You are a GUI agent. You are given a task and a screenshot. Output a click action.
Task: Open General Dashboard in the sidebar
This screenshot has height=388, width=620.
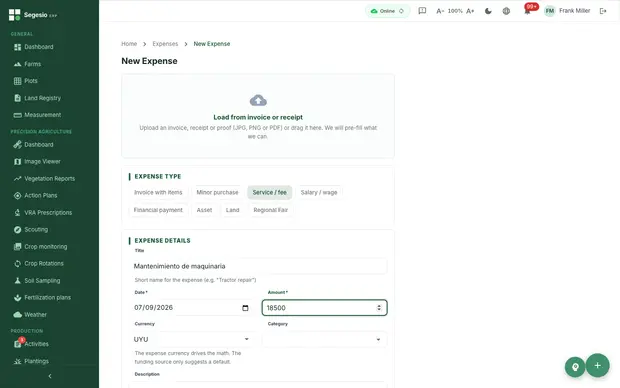pyautogui.click(x=39, y=47)
